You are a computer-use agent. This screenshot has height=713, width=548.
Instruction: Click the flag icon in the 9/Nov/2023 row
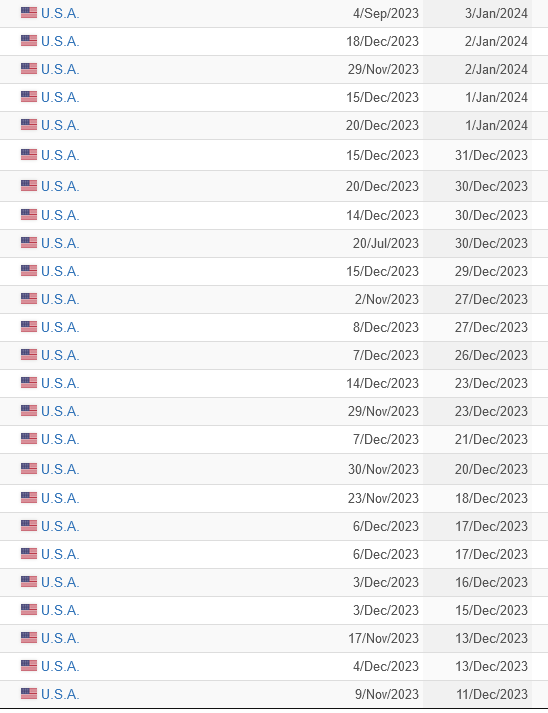(x=29, y=694)
